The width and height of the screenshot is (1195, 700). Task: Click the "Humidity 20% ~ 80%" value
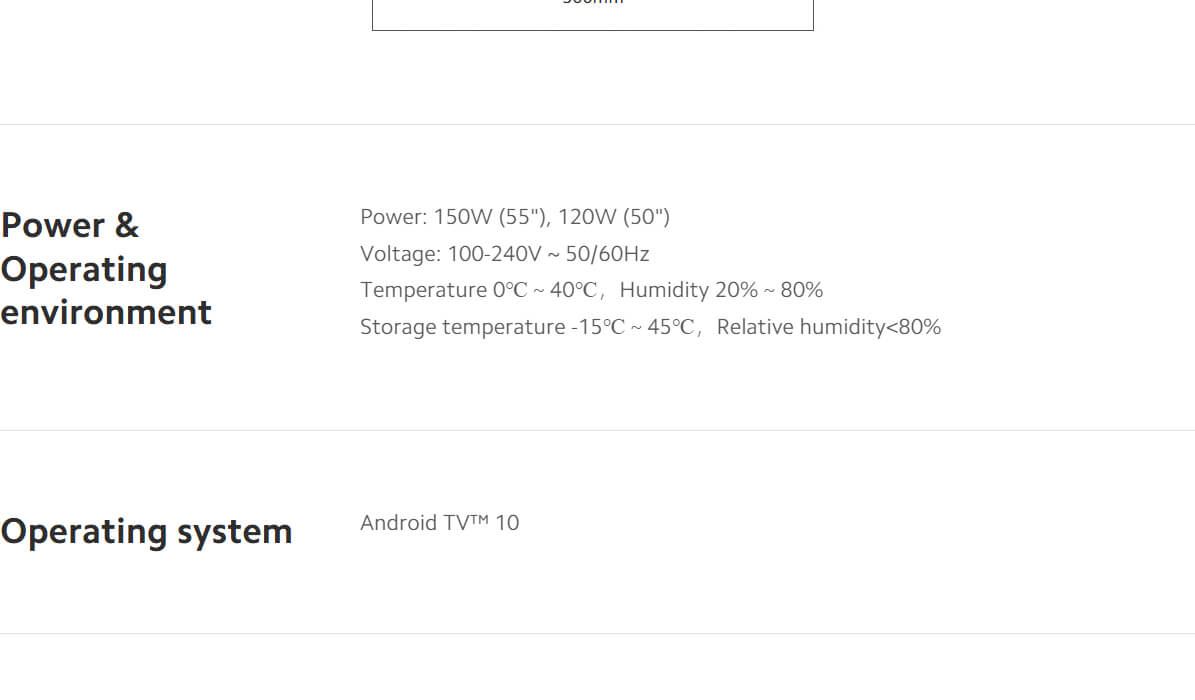tap(721, 290)
